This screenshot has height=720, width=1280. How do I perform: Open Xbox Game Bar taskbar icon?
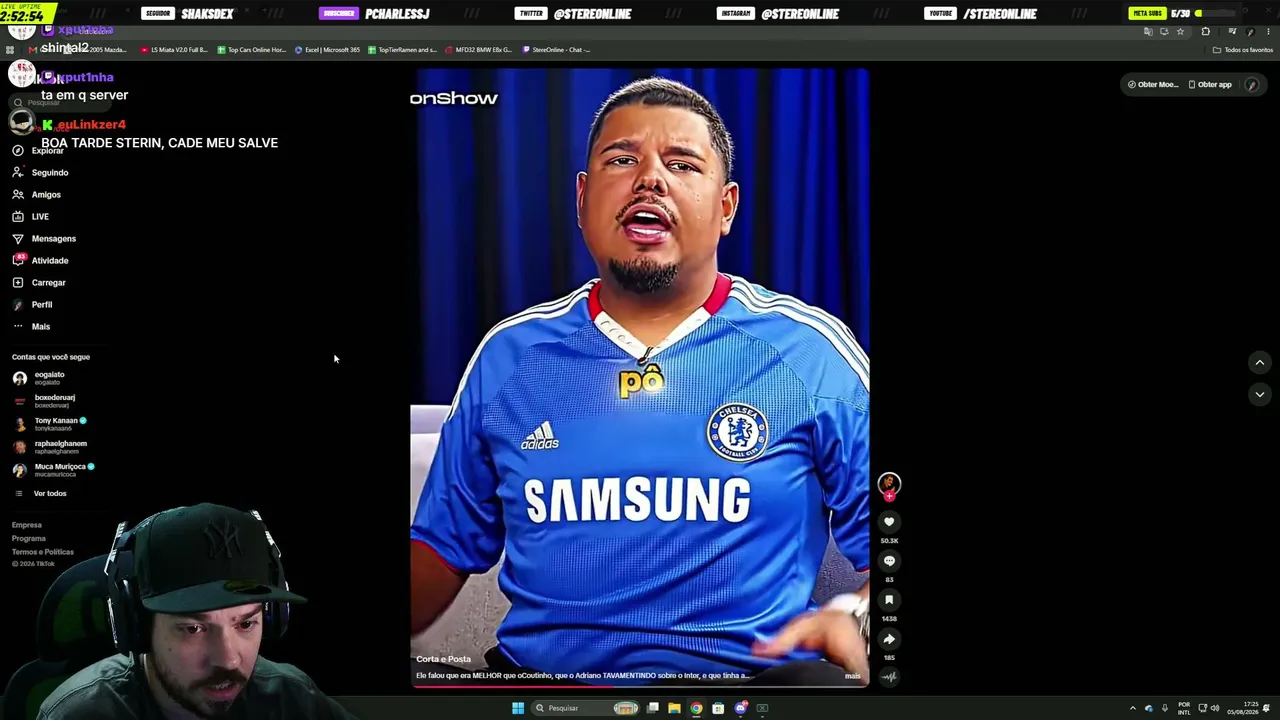click(x=762, y=708)
